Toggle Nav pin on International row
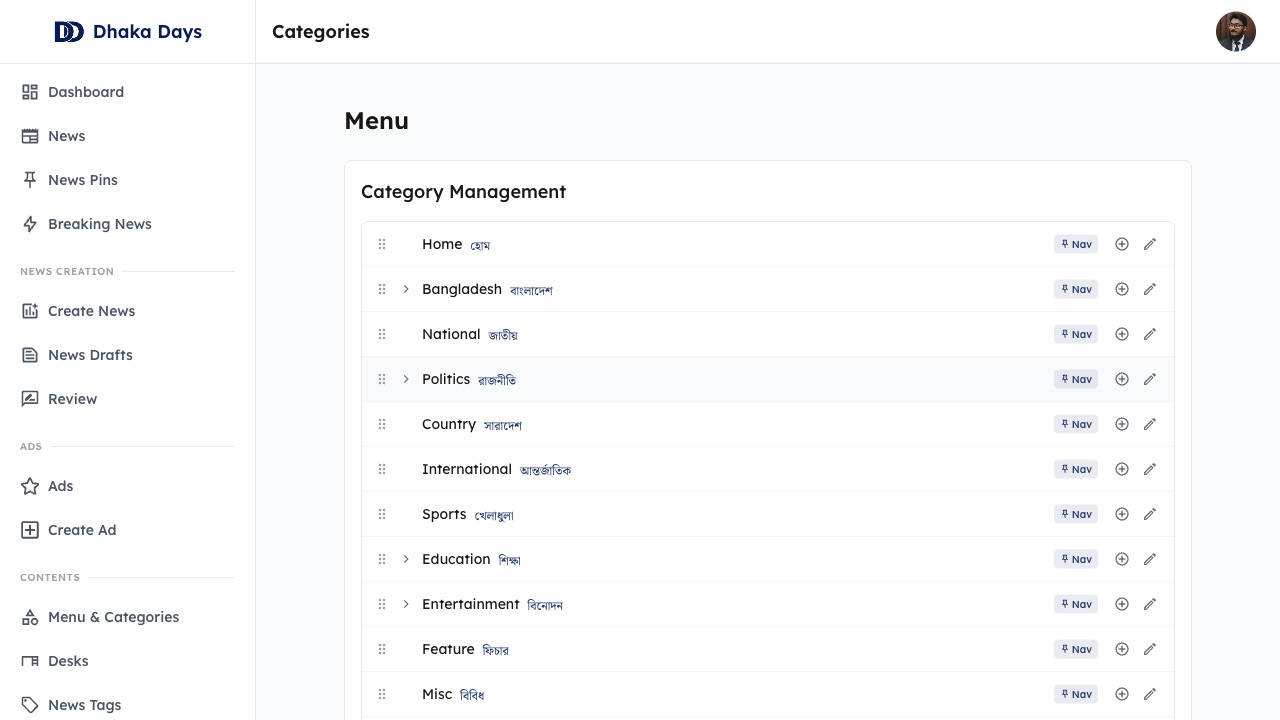Image resolution: width=1280 pixels, height=720 pixels. (1076, 469)
